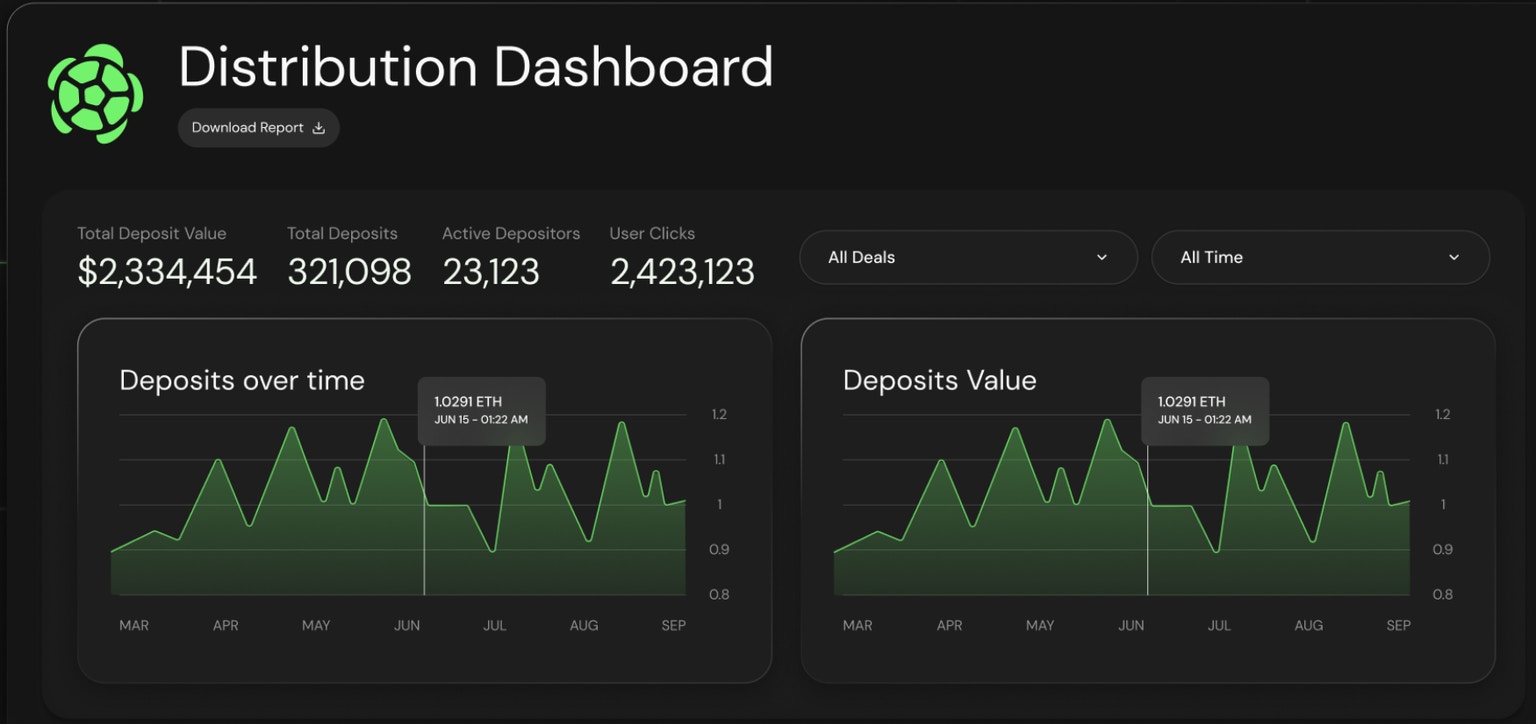Click the tooltip showing 1.0291 ETH on Deposits over time
Image resolution: width=1536 pixels, height=724 pixels.
[481, 410]
